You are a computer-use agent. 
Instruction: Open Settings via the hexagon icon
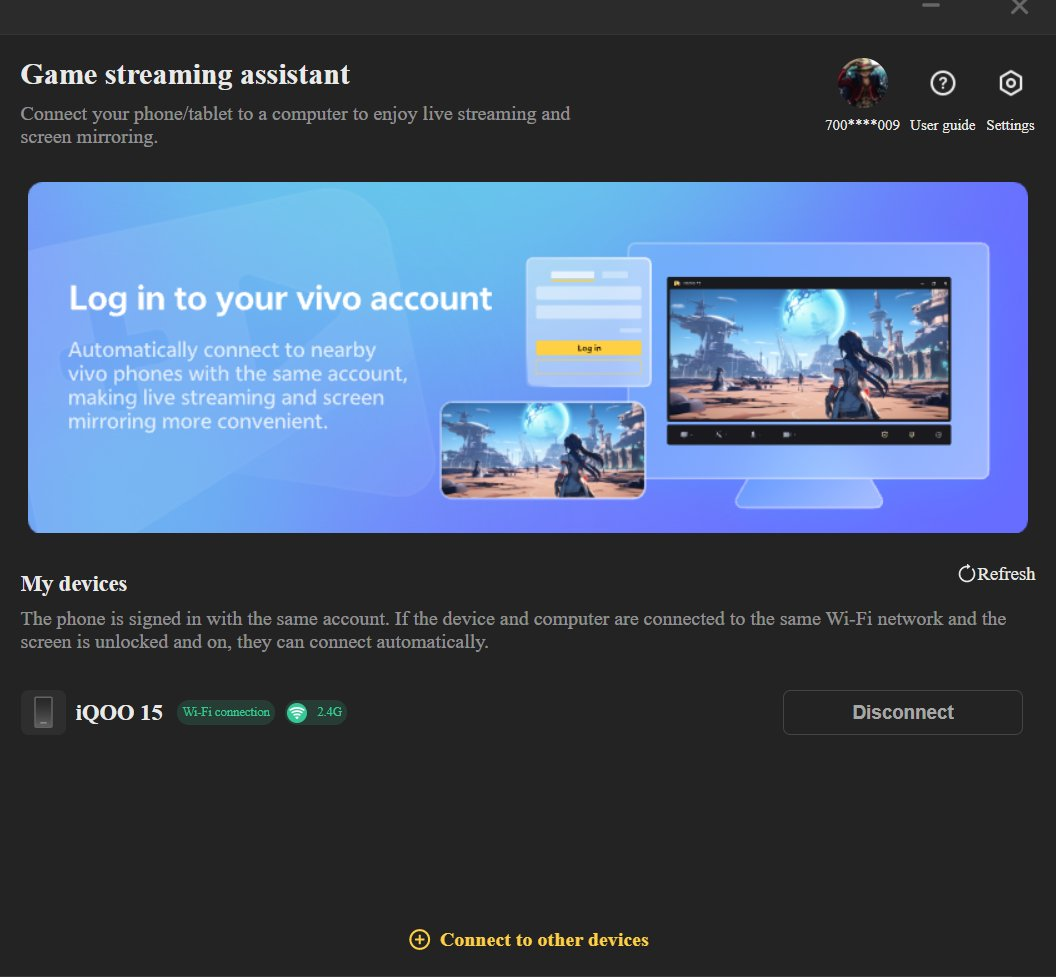point(1010,84)
